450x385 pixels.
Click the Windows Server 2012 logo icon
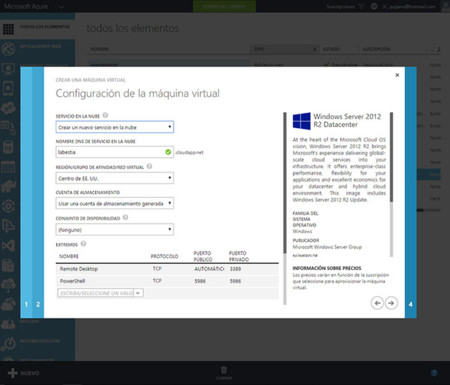[302, 121]
